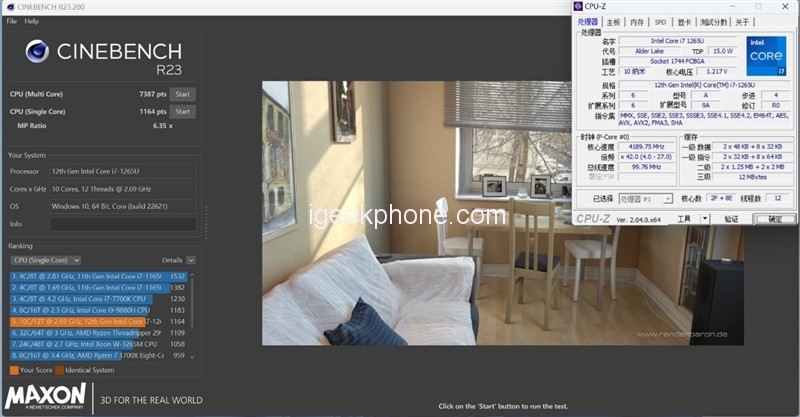Start the CPU Single Core test
The width and height of the screenshot is (800, 417).
(181, 111)
